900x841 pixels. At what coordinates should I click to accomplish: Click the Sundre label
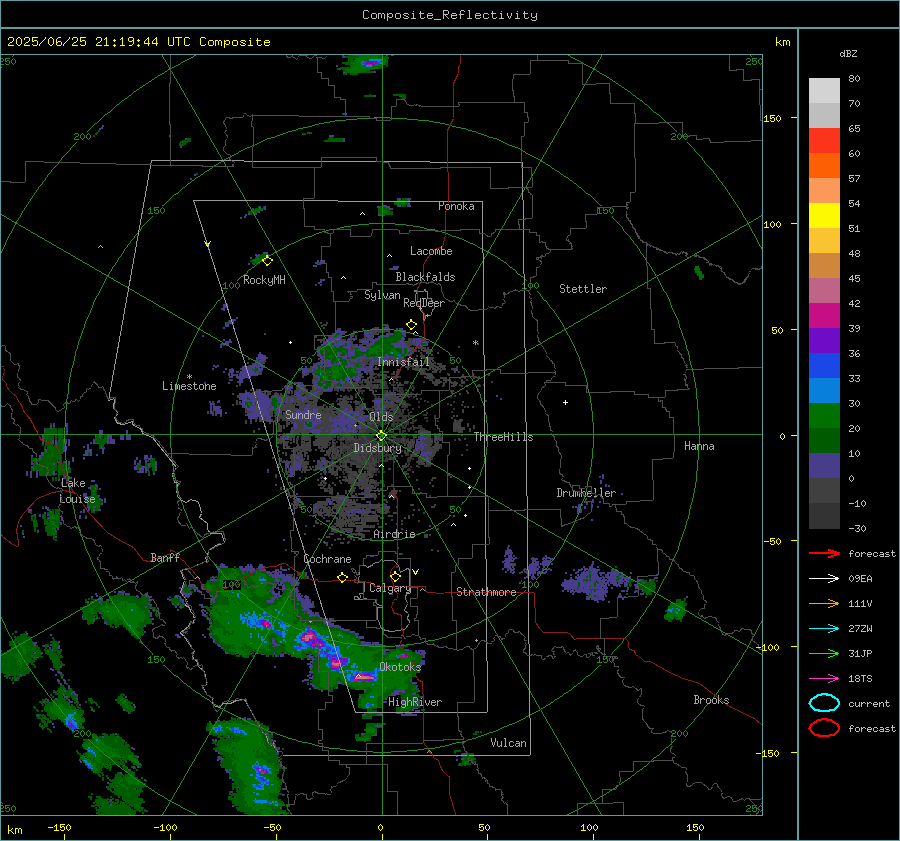[x=303, y=415]
